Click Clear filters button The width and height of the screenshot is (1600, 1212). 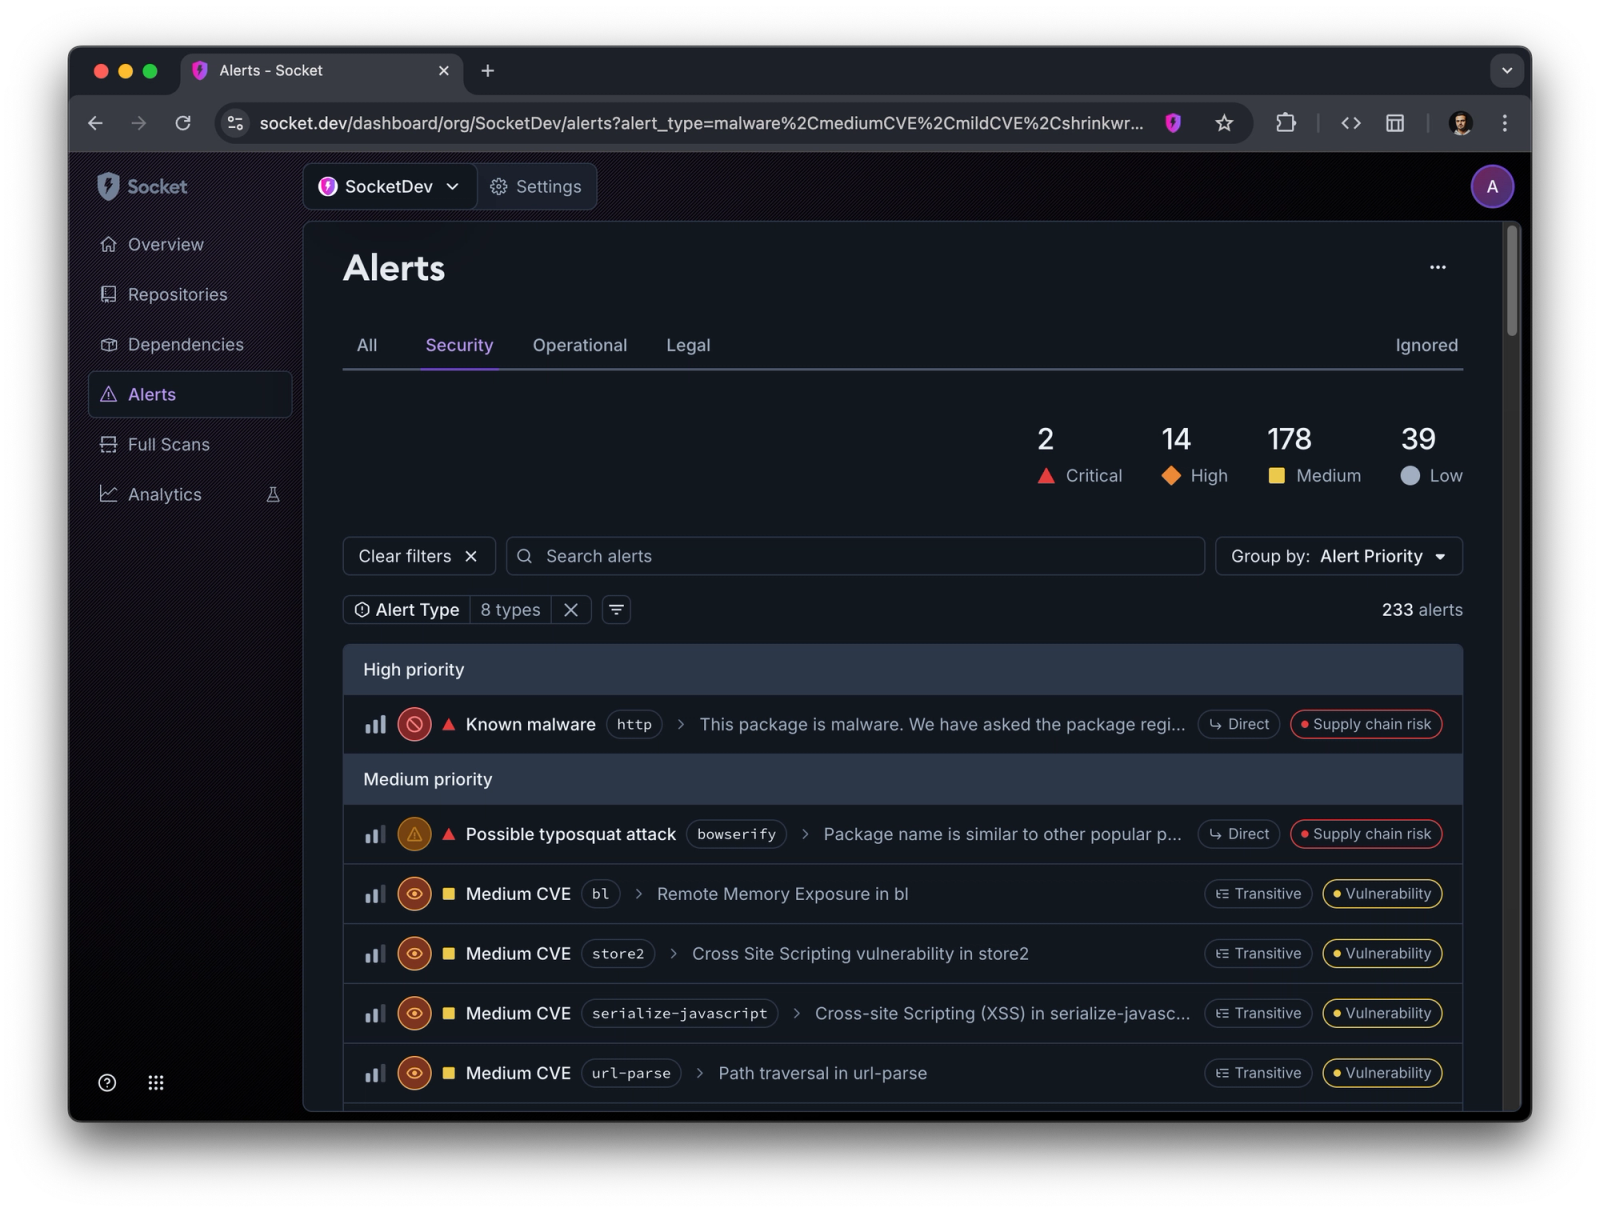(419, 556)
